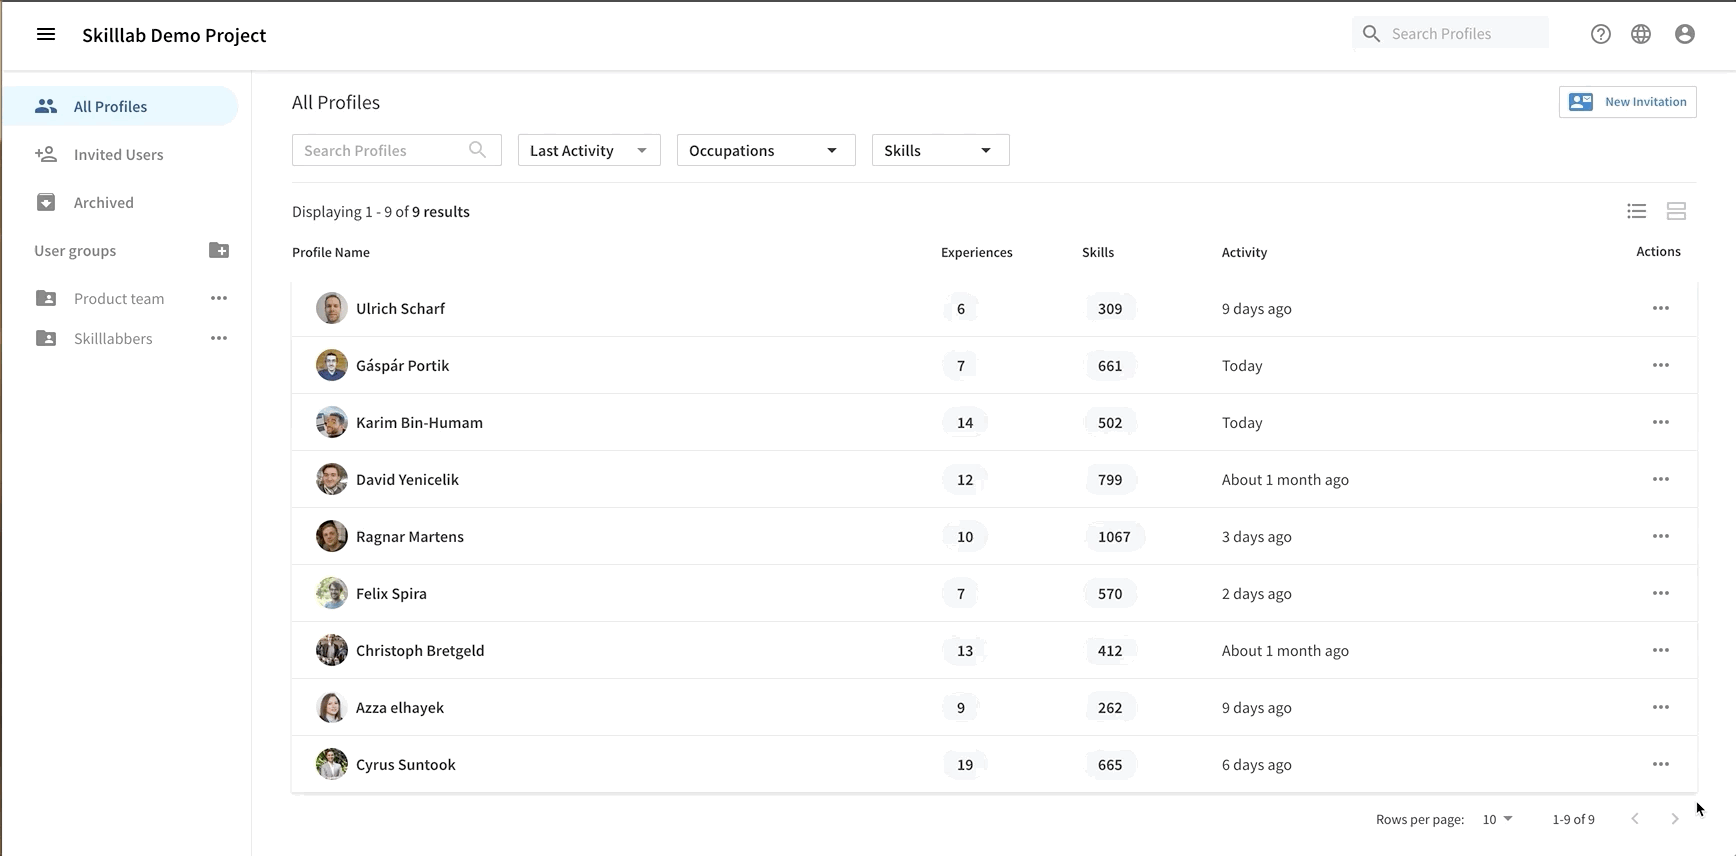Screen dimensions: 1736x856
Task: Click Ulrich Scharf's avatar
Action: [332, 308]
